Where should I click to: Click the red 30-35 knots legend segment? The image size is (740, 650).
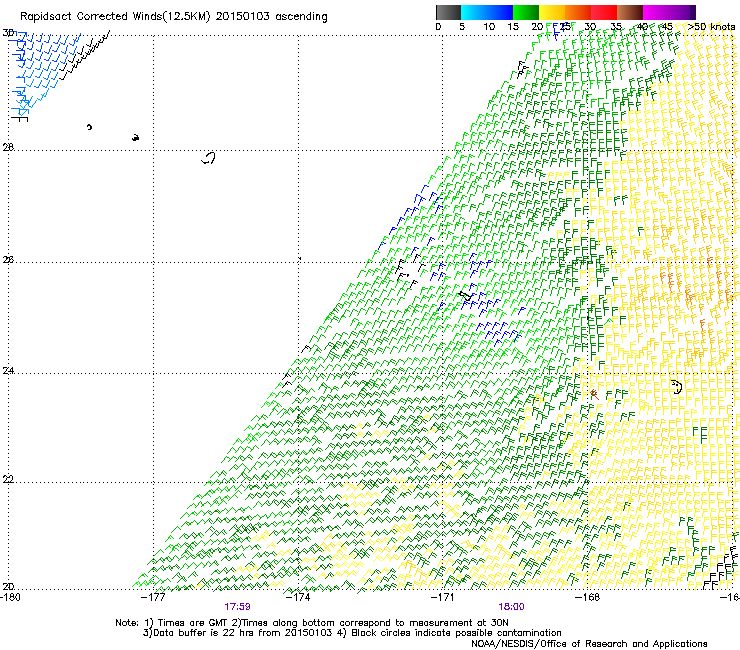click(x=604, y=12)
